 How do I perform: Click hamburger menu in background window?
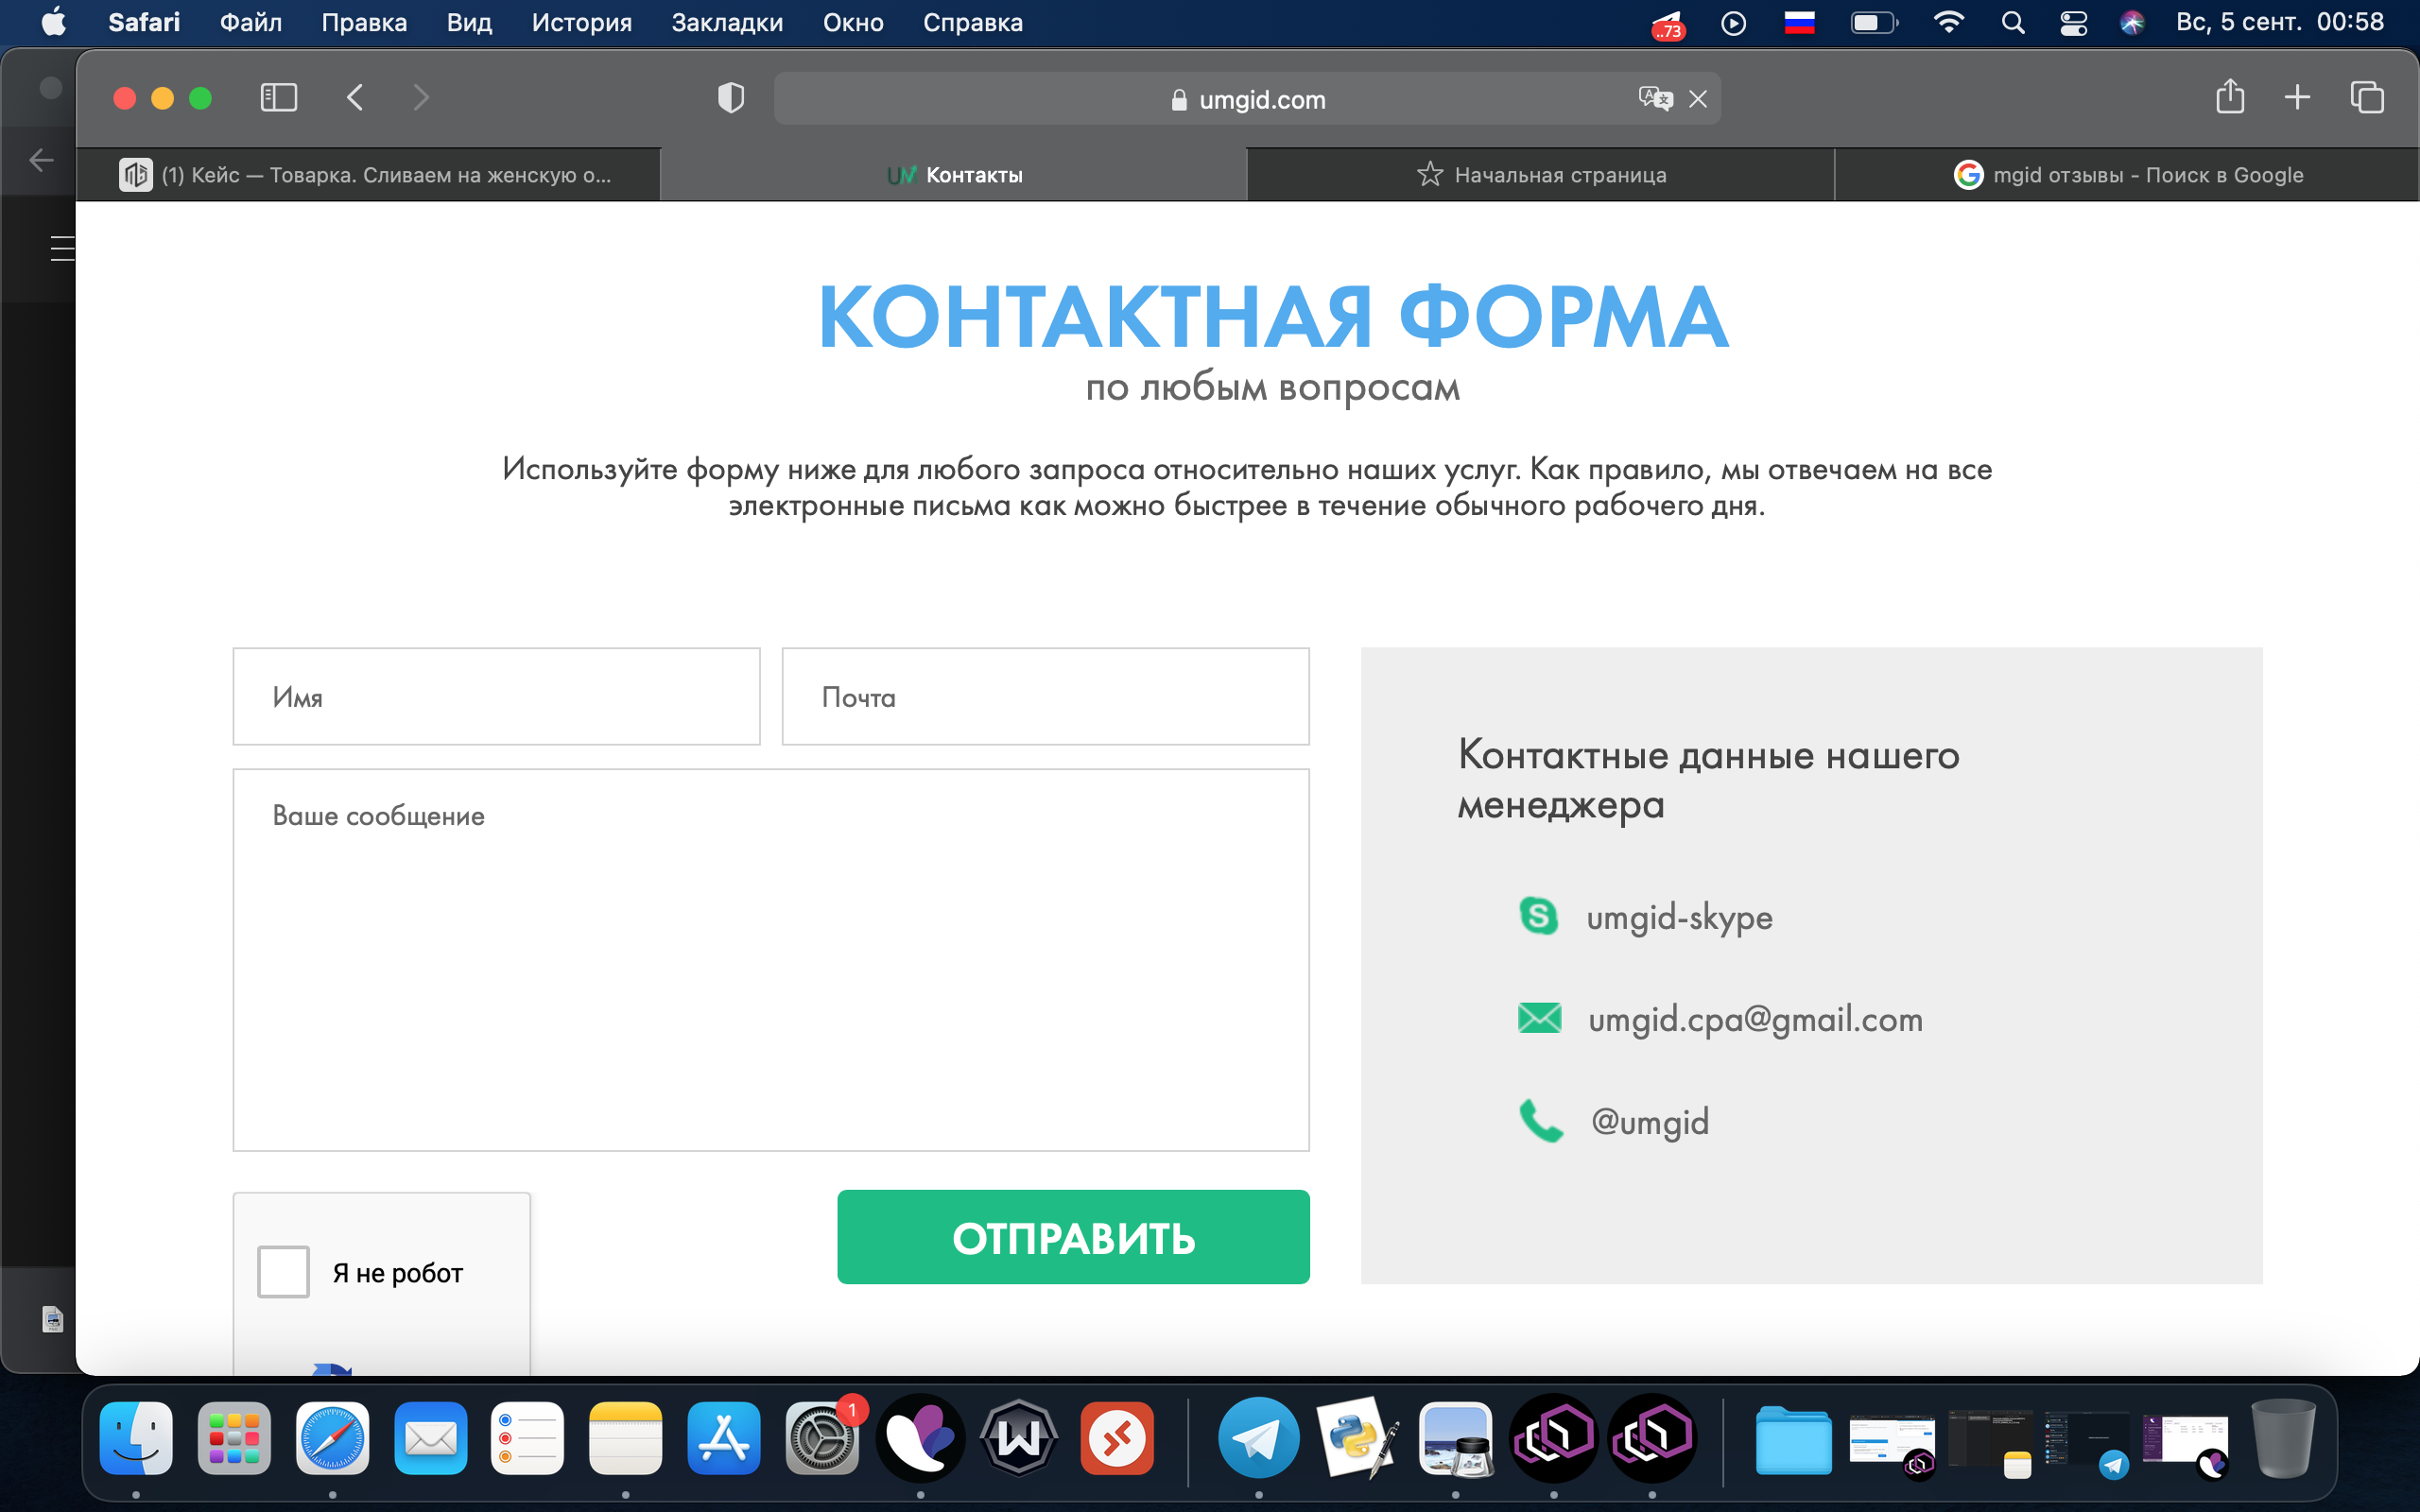62,248
